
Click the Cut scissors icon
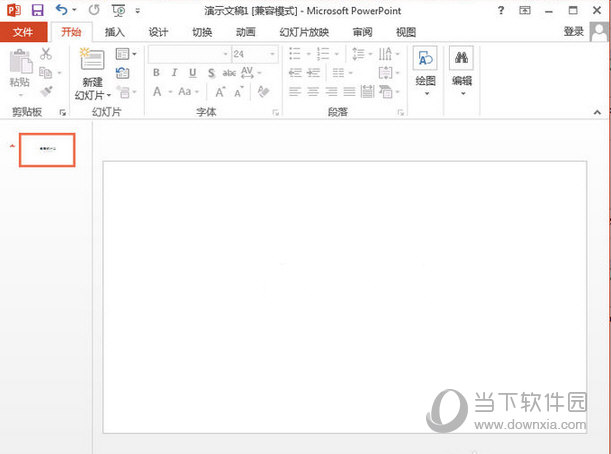click(46, 54)
